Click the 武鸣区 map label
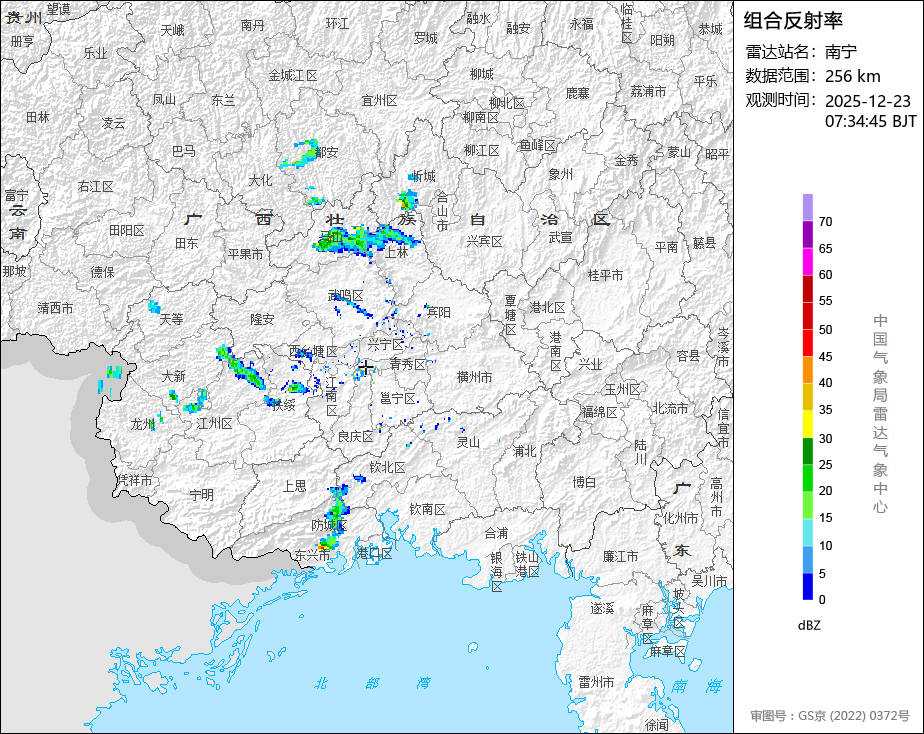 345,295
